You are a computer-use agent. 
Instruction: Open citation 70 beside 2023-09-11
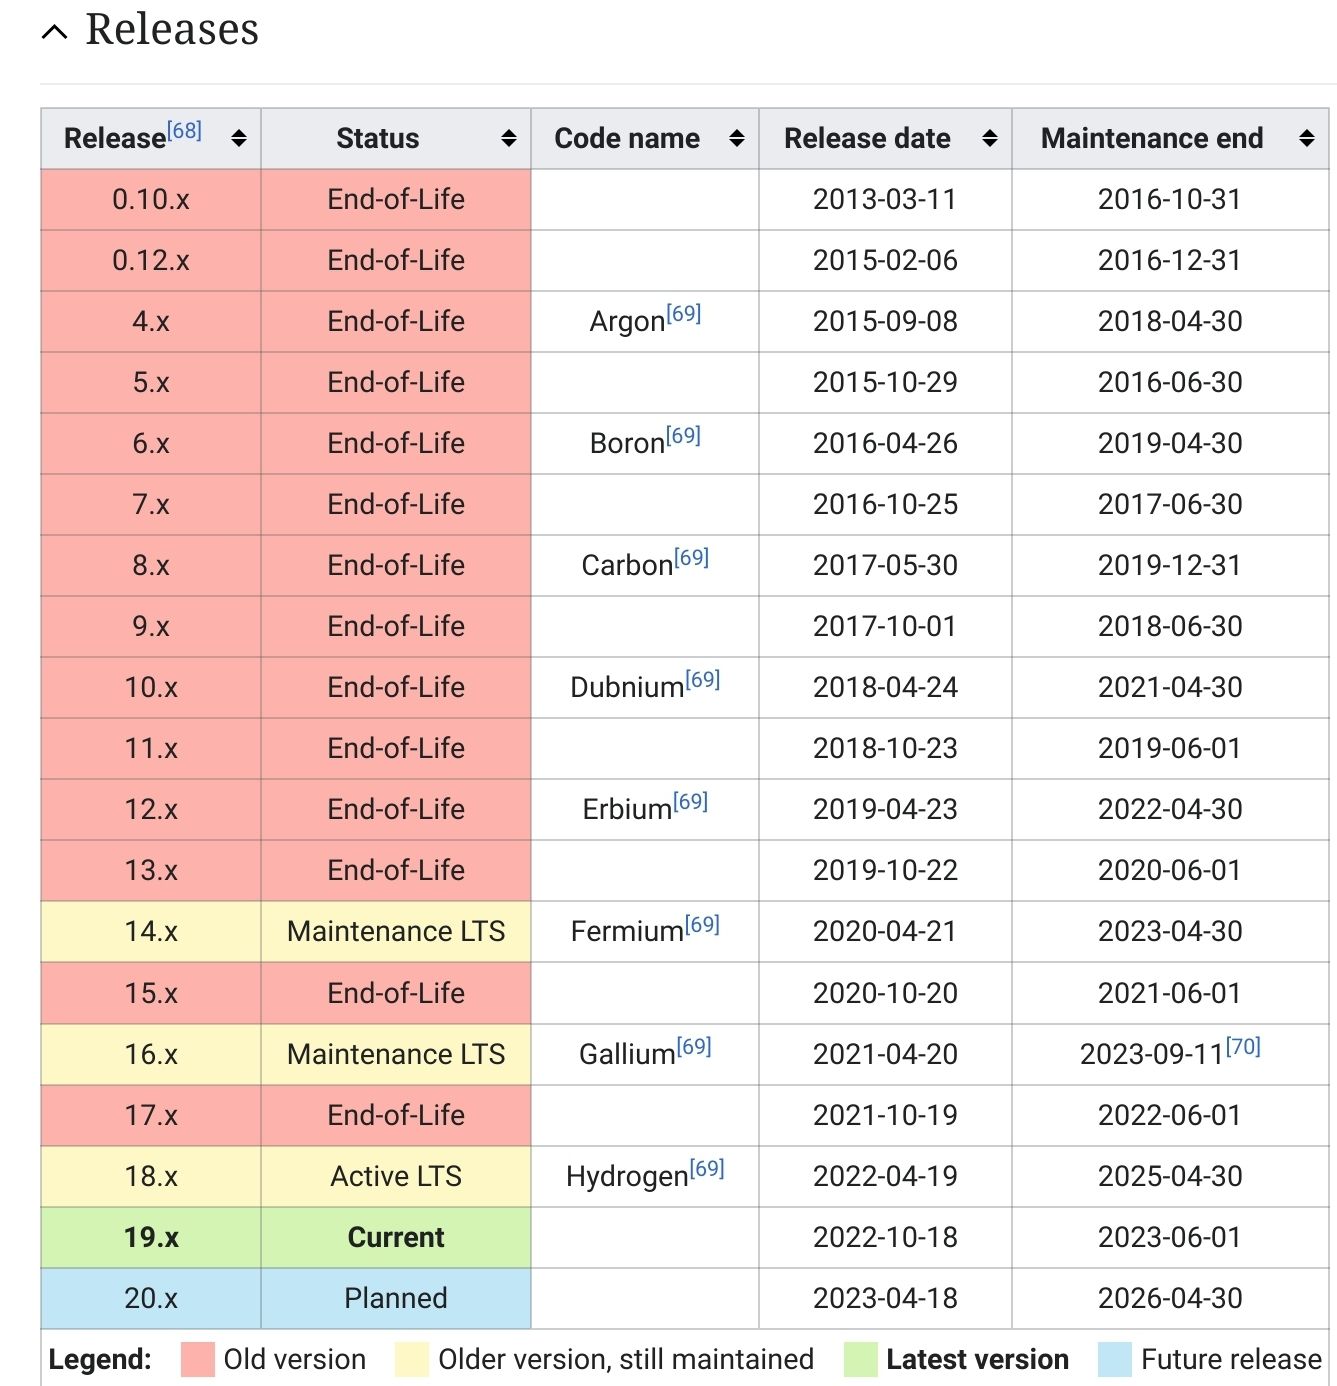pos(1243,1046)
